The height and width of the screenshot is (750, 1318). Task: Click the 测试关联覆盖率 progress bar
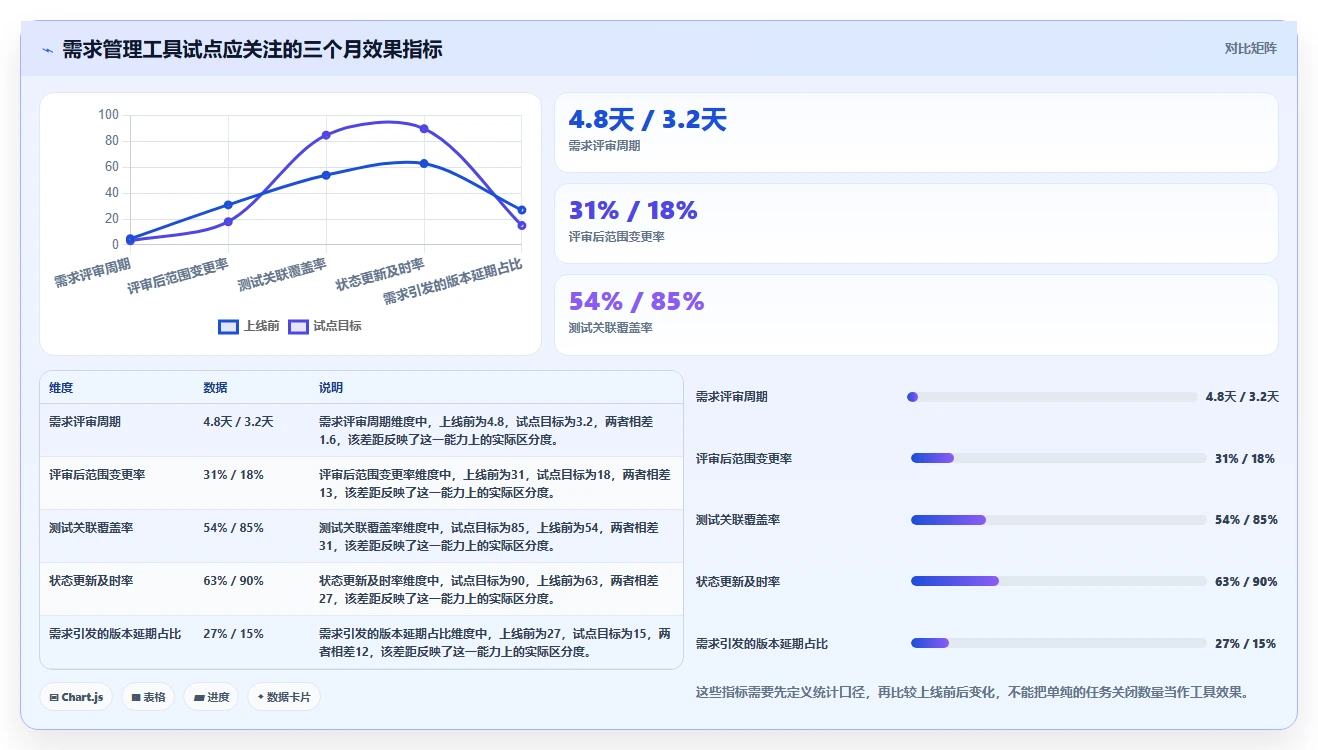click(x=1059, y=520)
